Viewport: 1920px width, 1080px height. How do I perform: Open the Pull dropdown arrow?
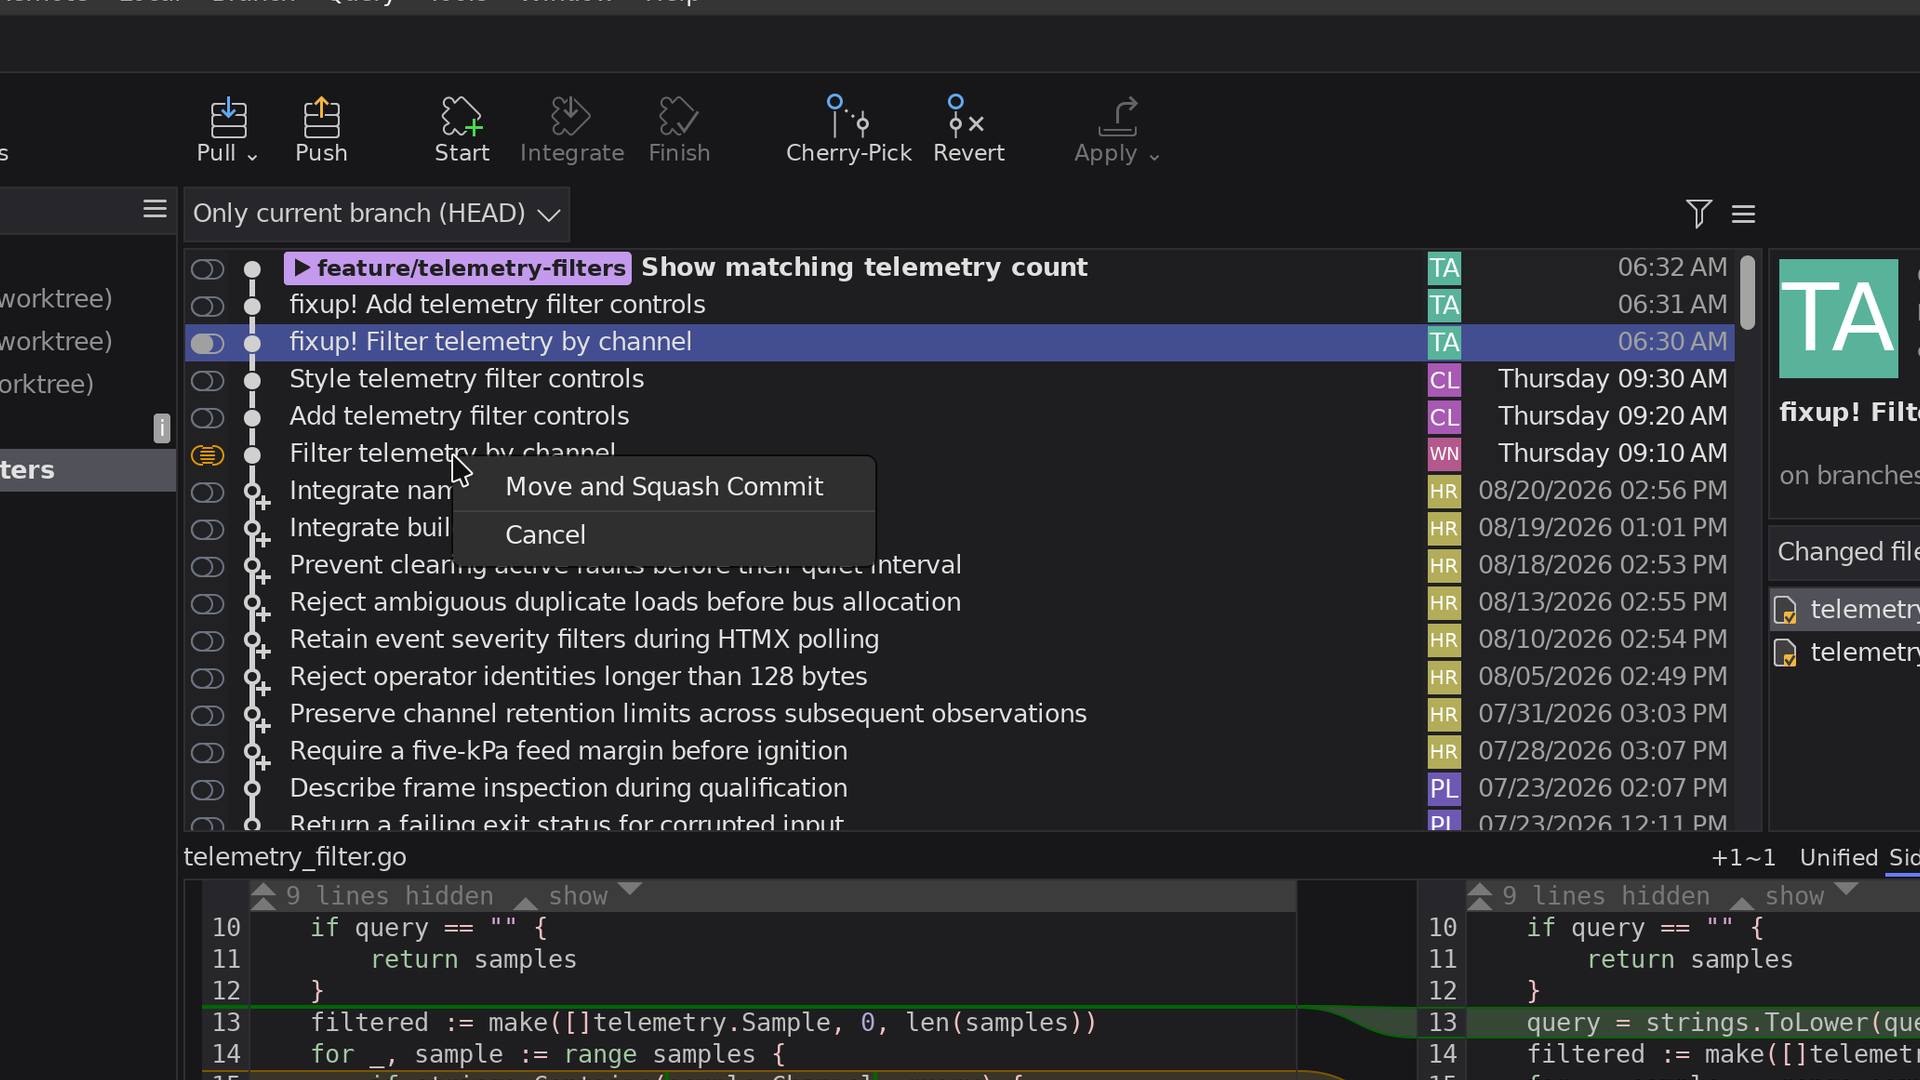(252, 157)
